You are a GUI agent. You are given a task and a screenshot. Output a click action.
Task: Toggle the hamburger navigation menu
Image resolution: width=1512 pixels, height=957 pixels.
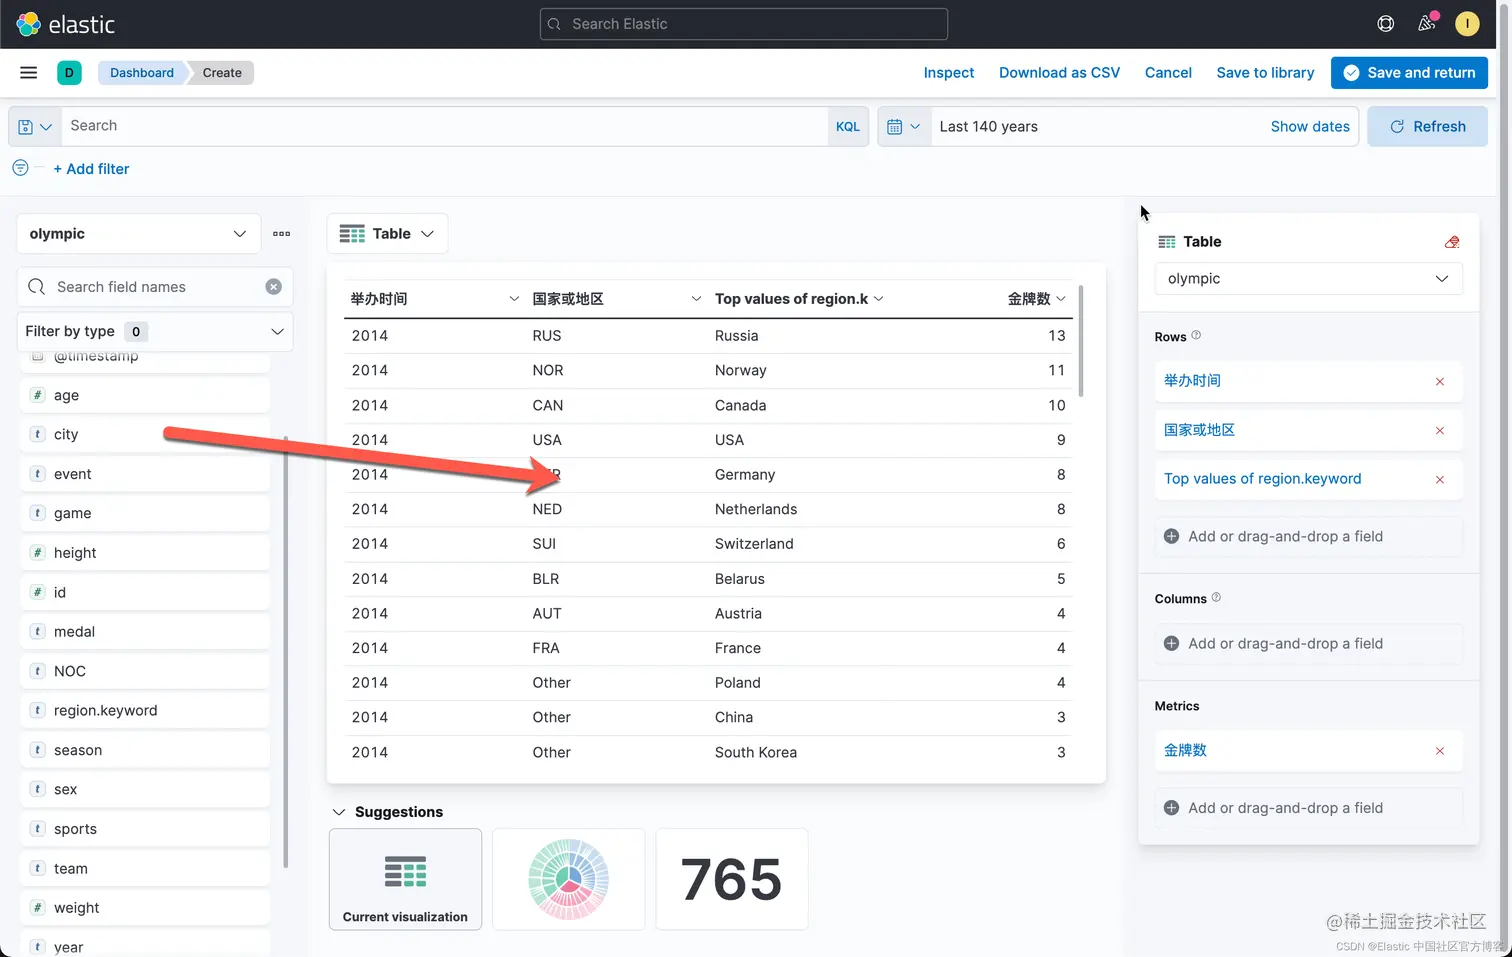29,72
